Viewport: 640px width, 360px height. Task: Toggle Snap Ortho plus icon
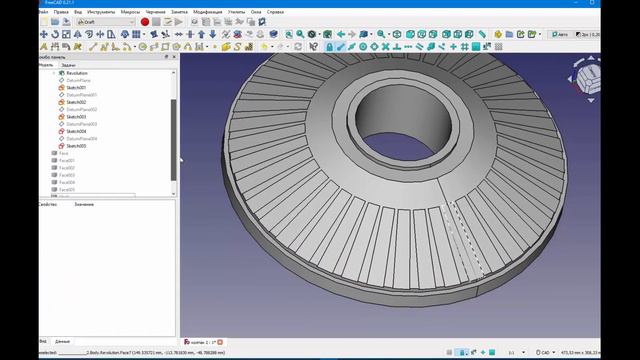click(453, 47)
